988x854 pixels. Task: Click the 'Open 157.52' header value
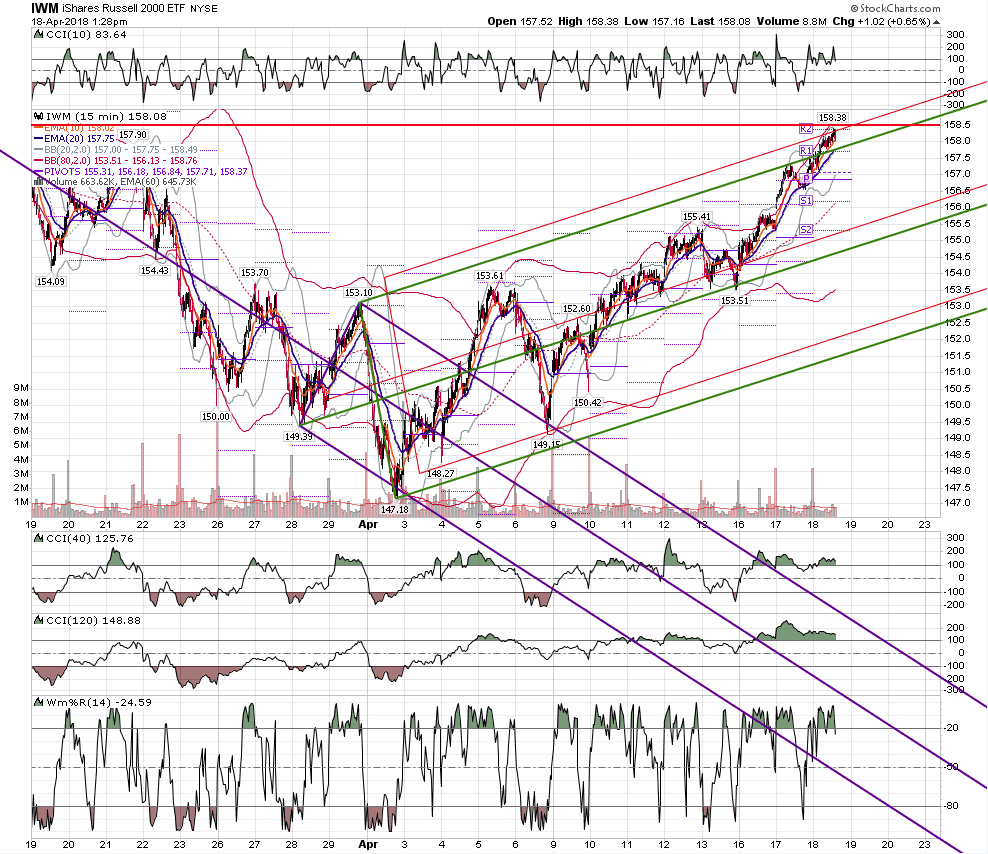coord(520,21)
